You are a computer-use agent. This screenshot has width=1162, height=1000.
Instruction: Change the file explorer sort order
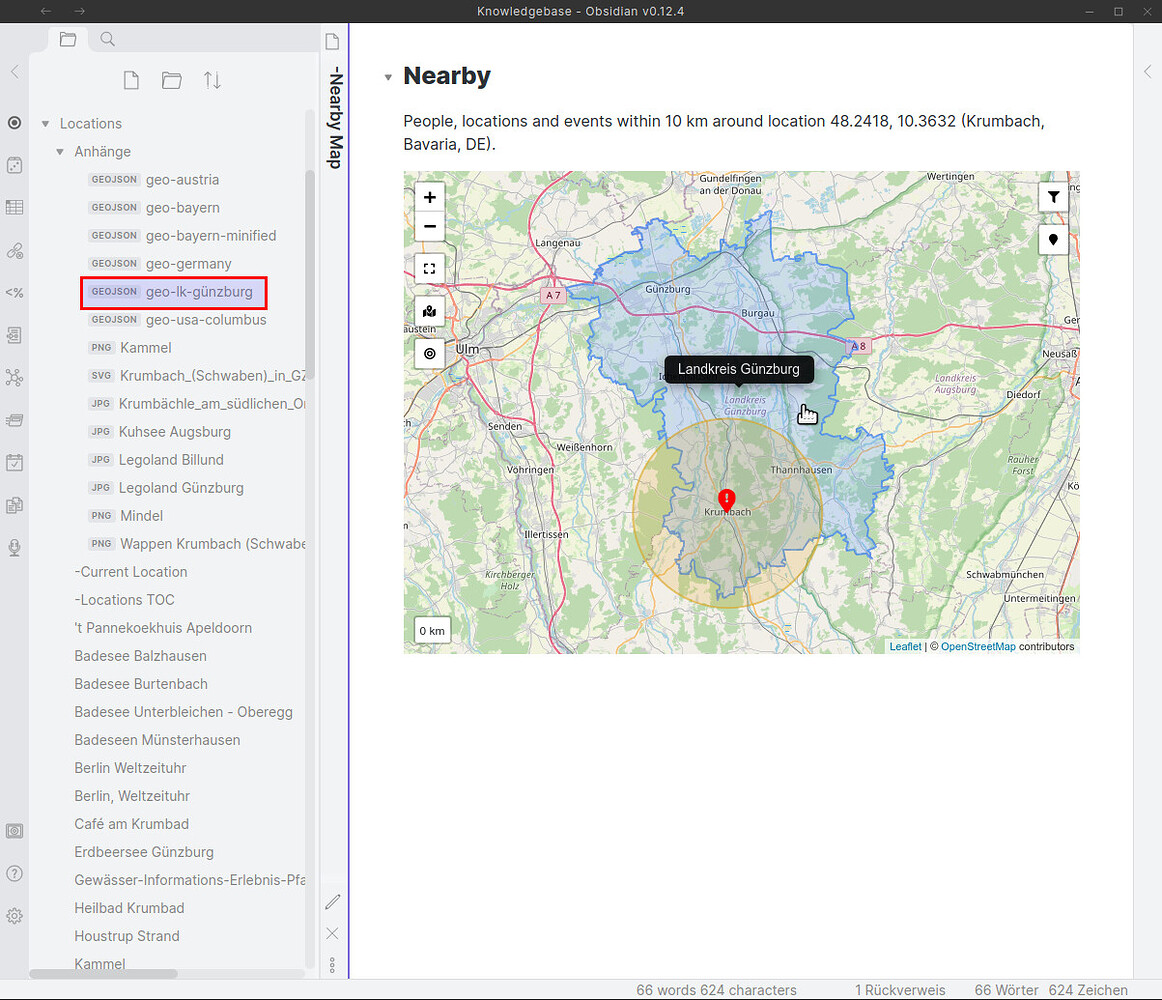212,80
